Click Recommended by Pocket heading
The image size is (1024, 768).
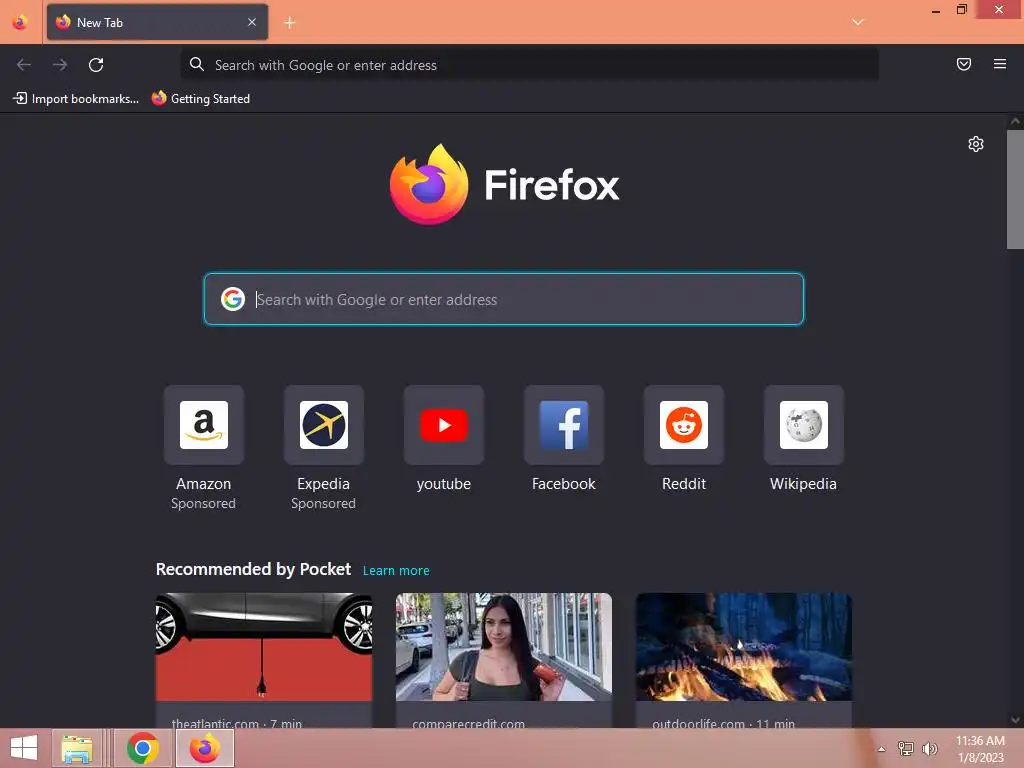[x=253, y=569]
